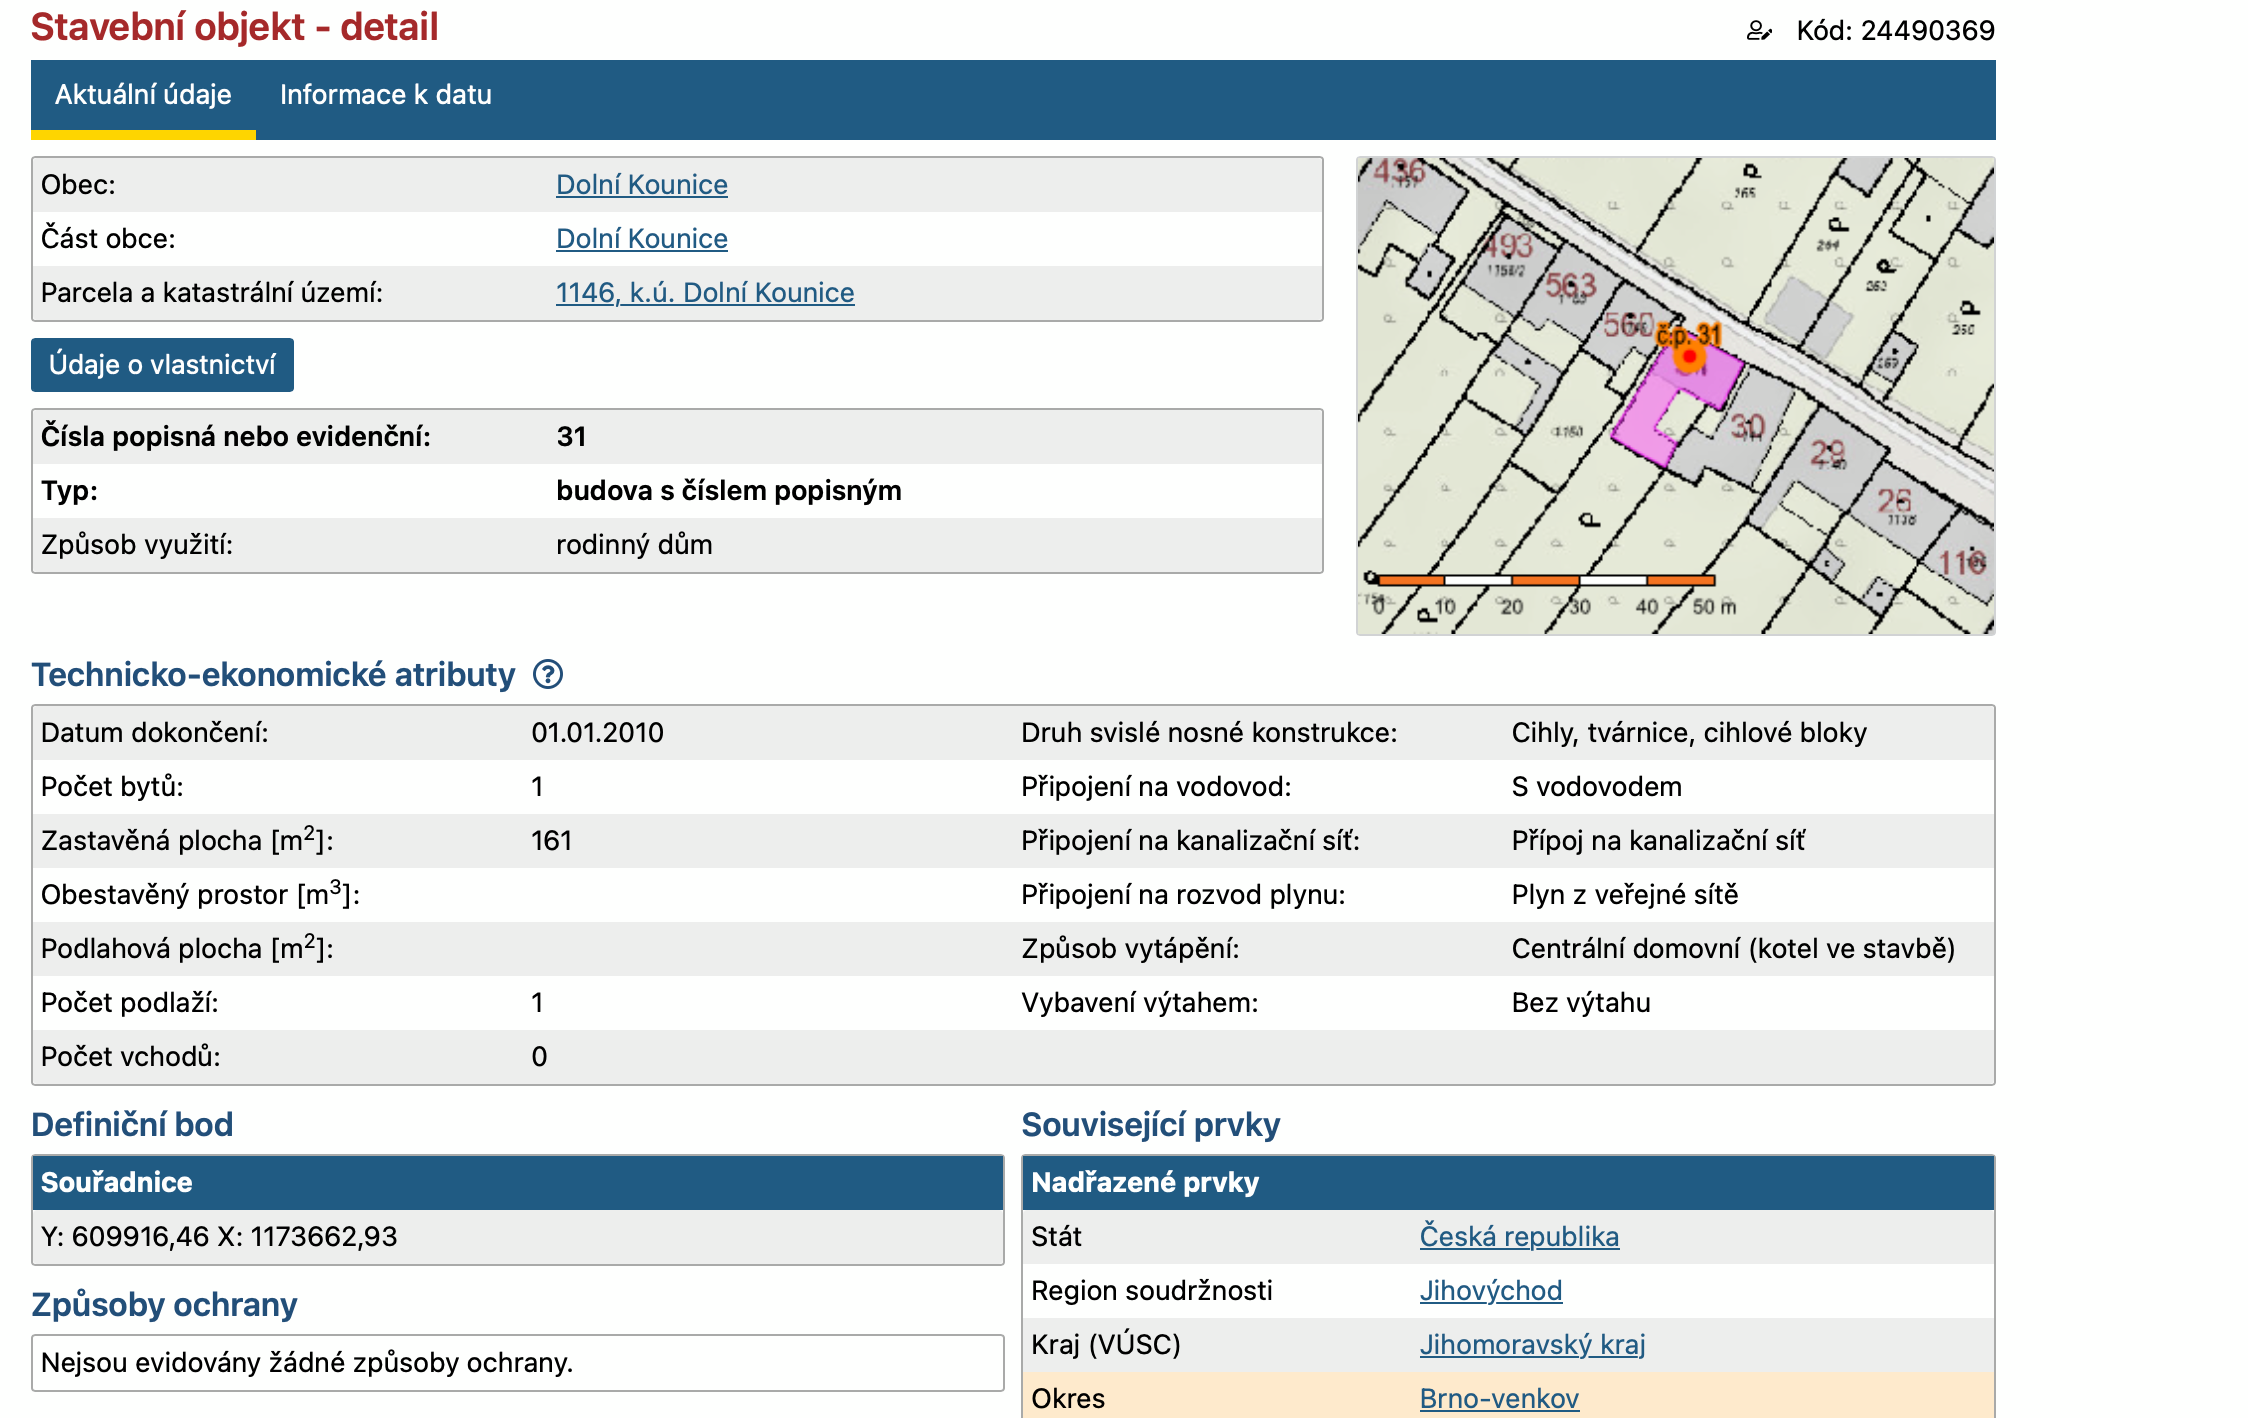Click the Souřadnice coordinates value
The image size is (2248, 1418).
[x=219, y=1237]
